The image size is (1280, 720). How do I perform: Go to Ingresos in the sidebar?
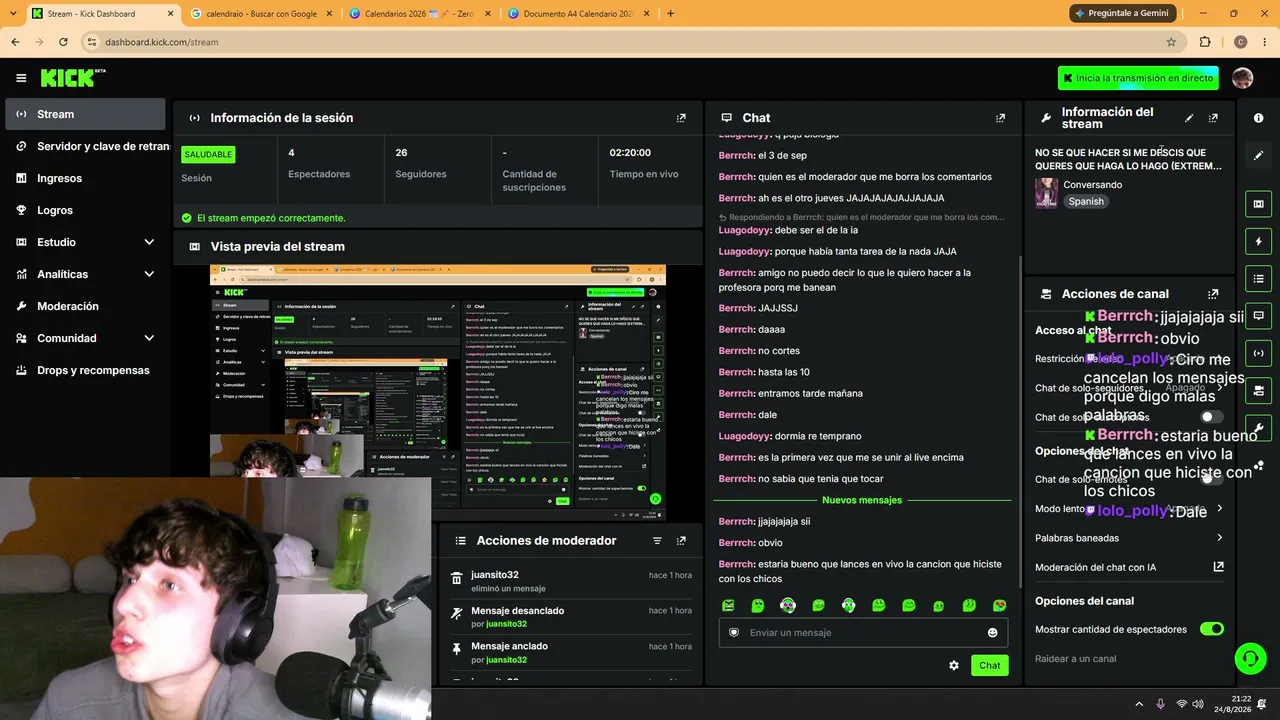[x=85, y=178]
